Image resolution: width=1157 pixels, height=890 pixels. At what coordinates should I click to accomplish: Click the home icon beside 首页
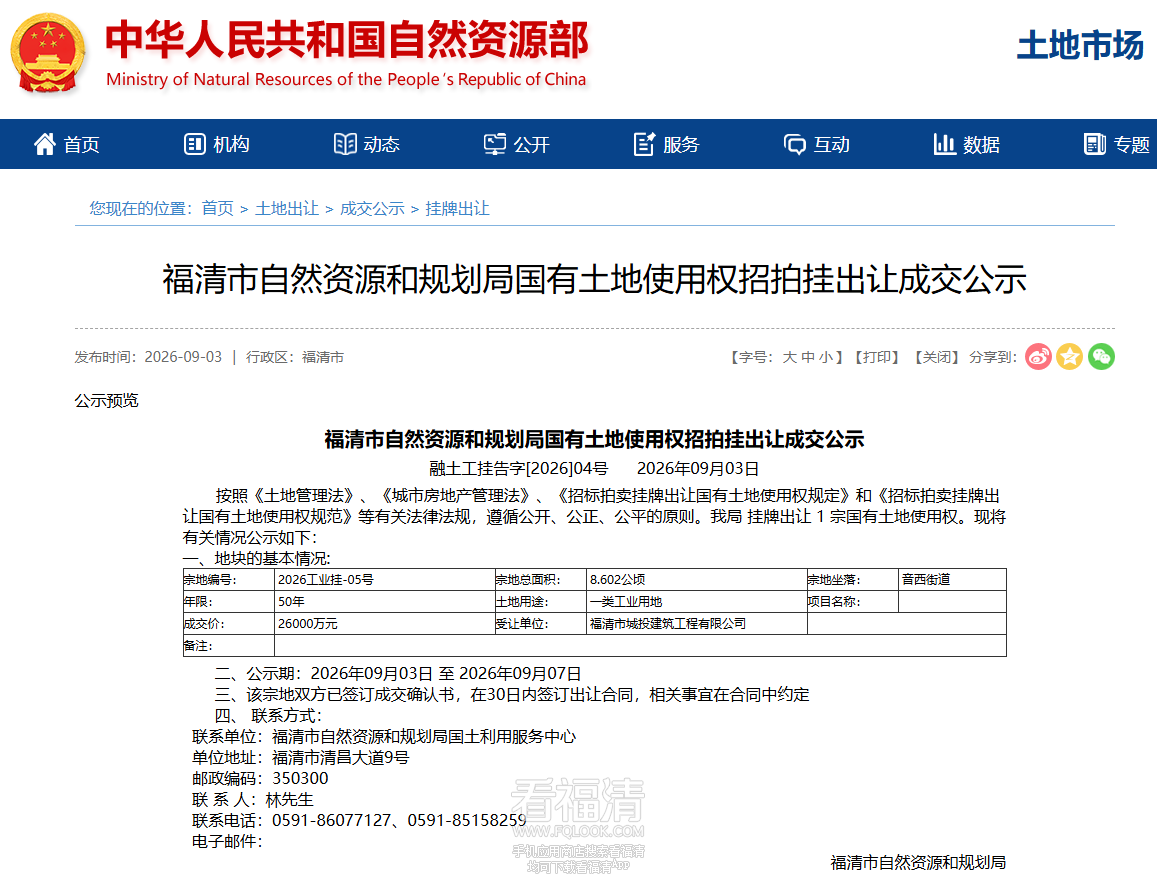tap(44, 144)
